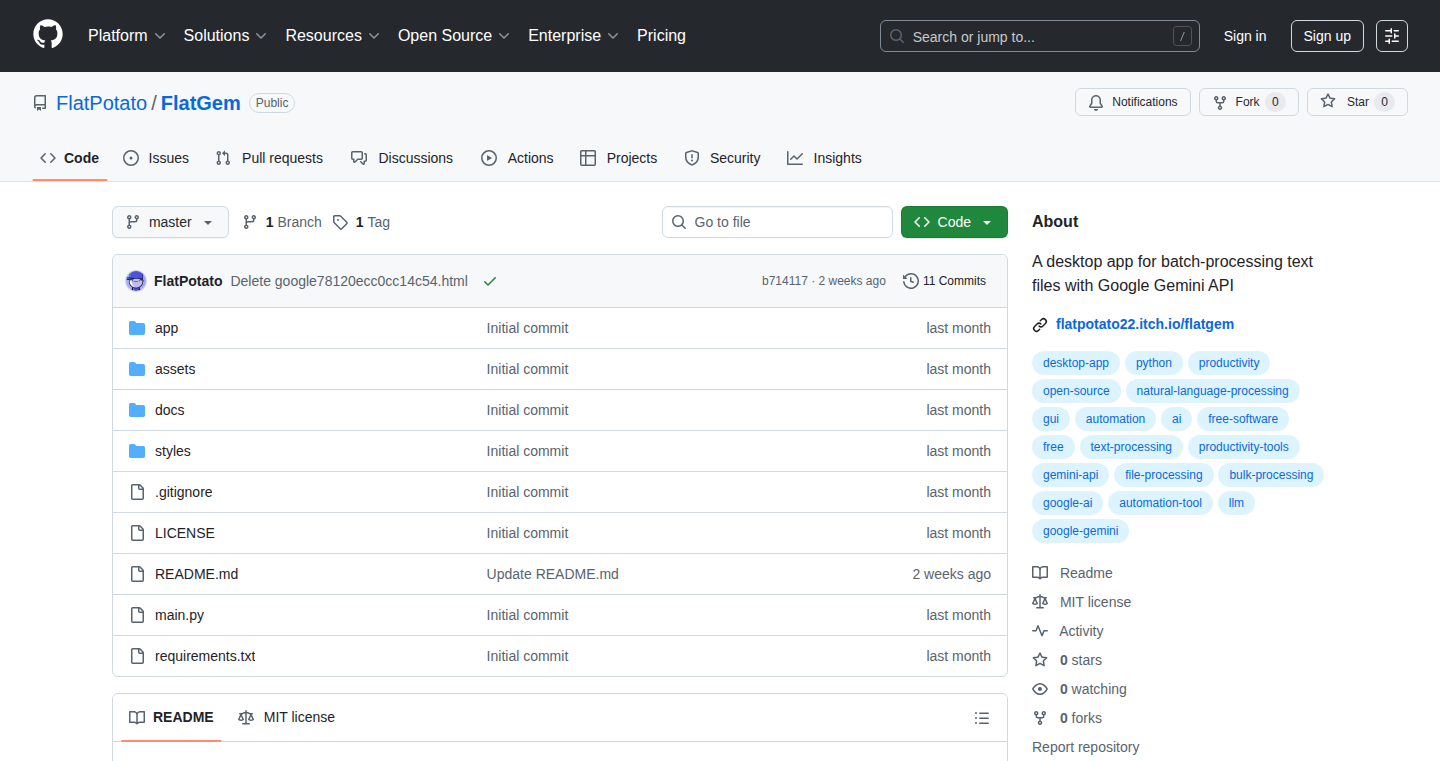Open the README outline list icon
This screenshot has width=1440, height=761.
click(982, 718)
